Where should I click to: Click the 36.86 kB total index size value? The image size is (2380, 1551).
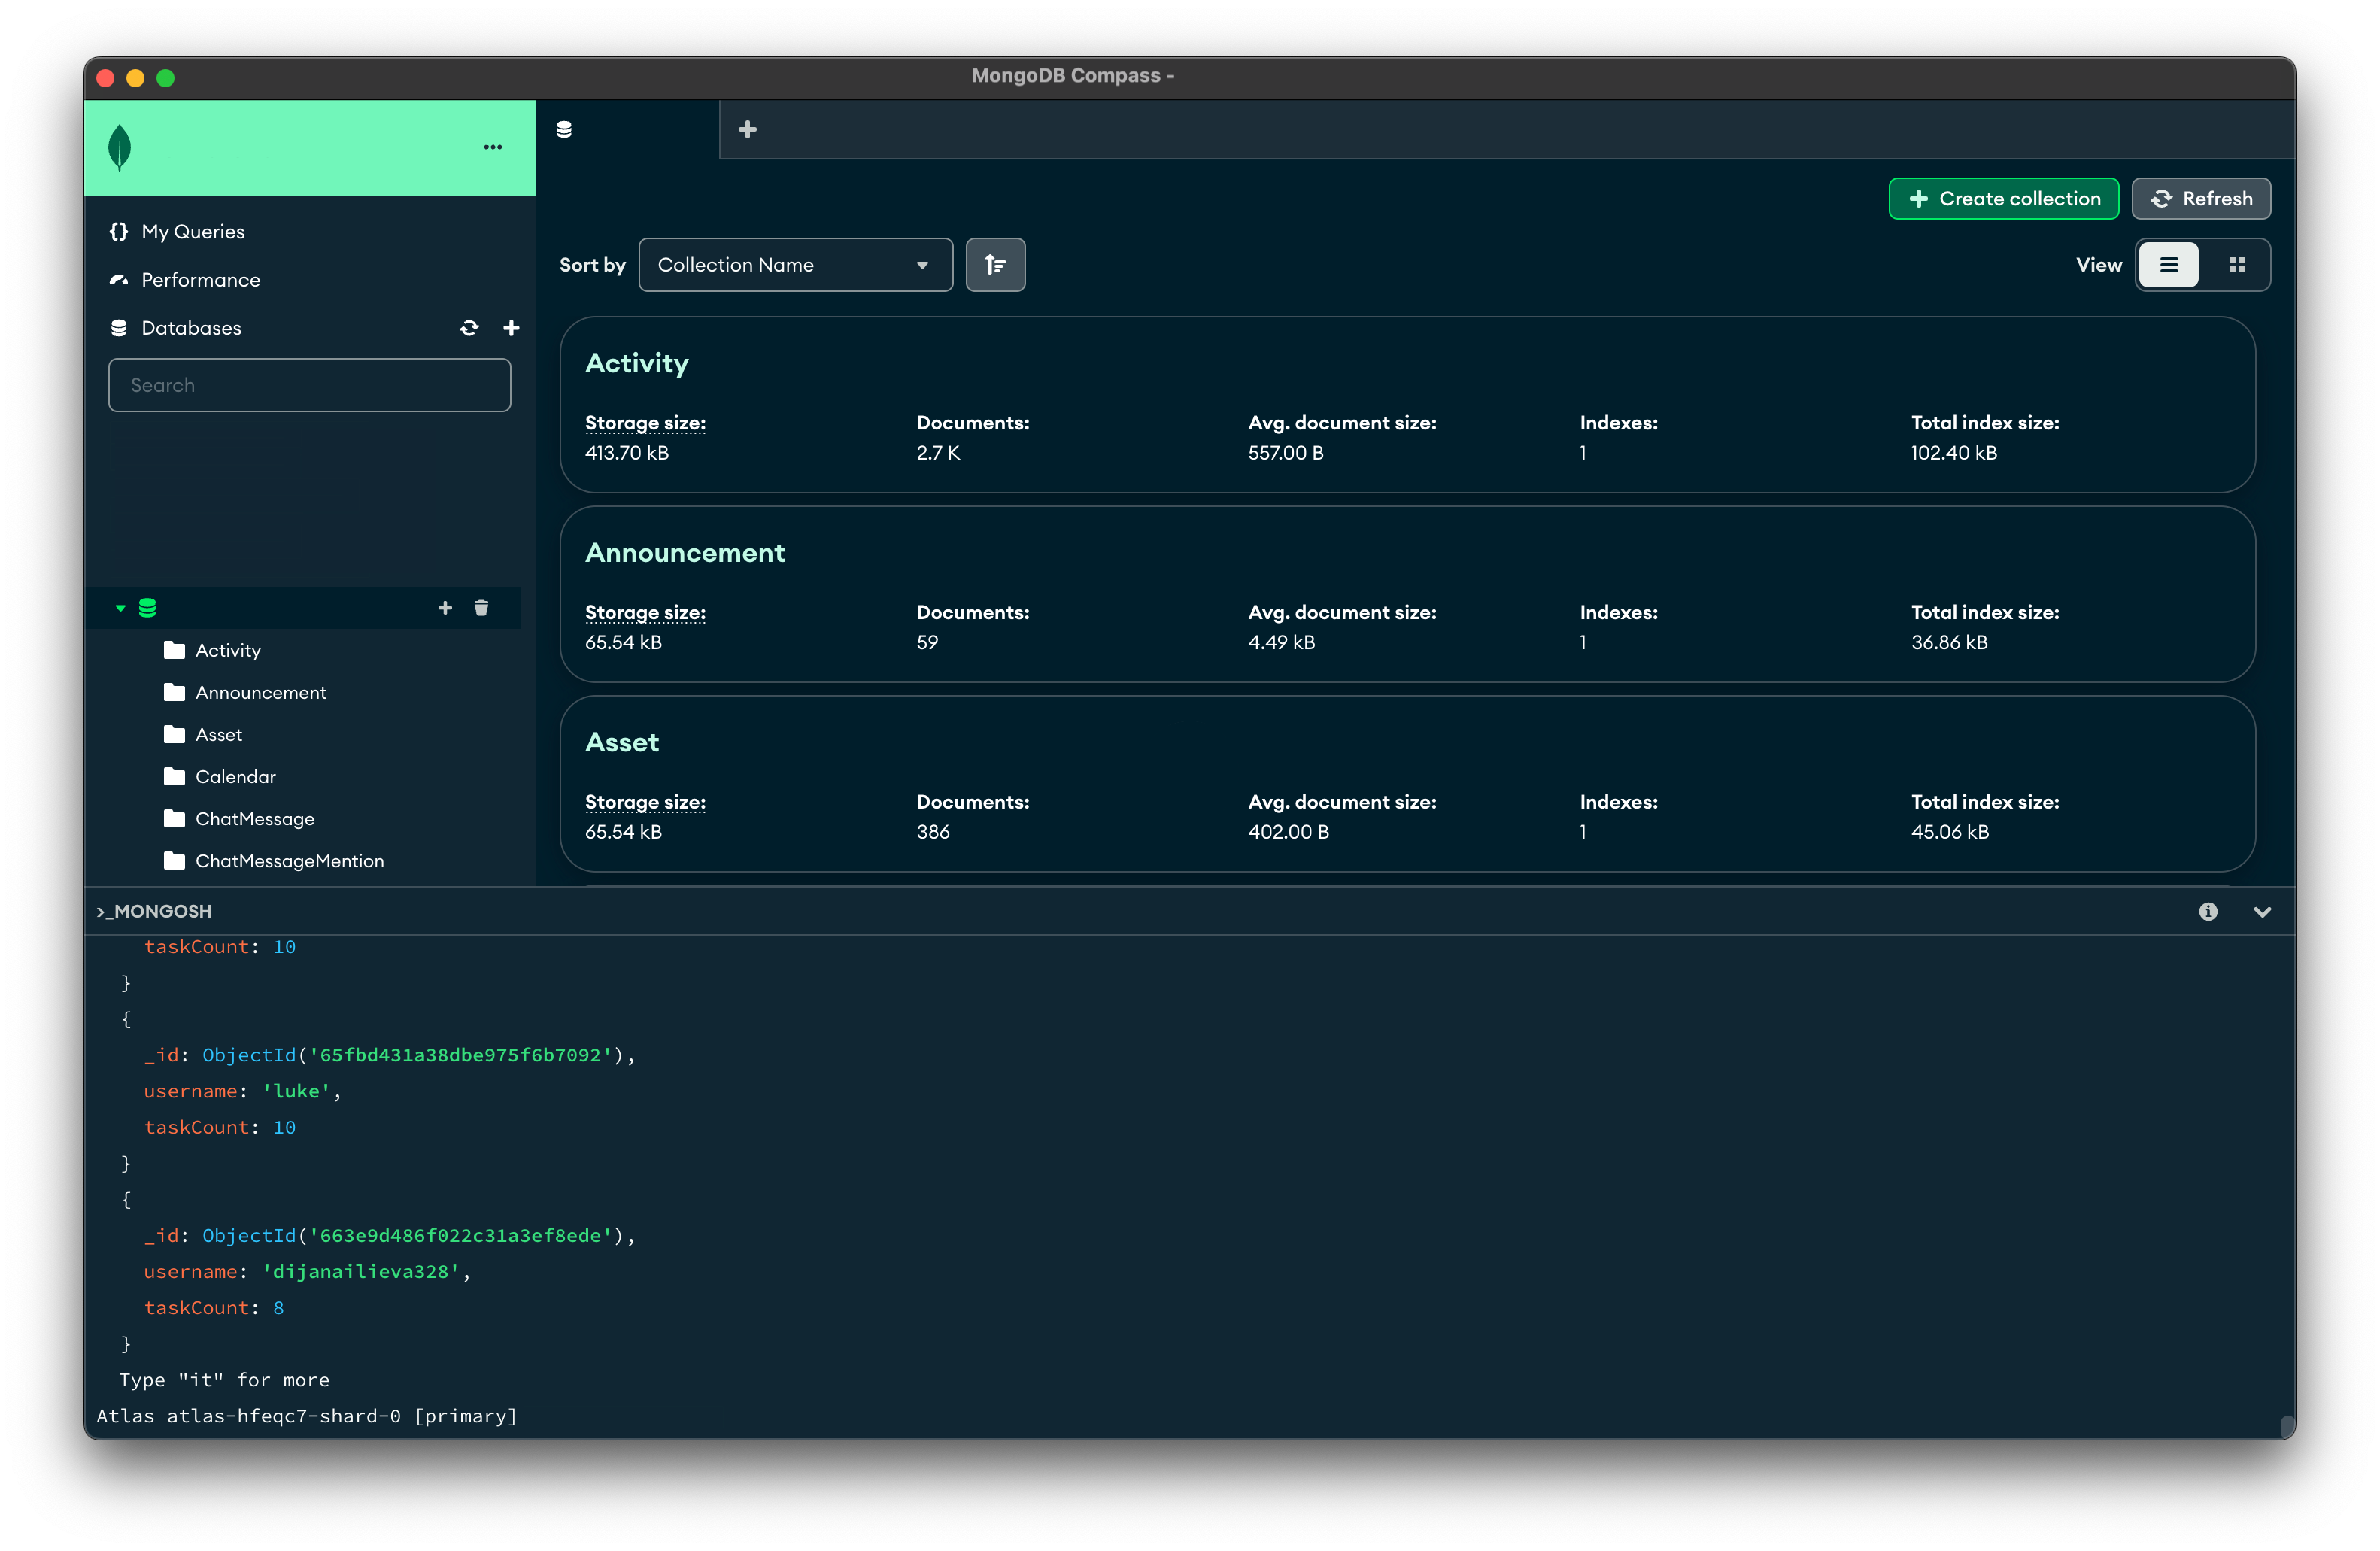pyautogui.click(x=1949, y=642)
